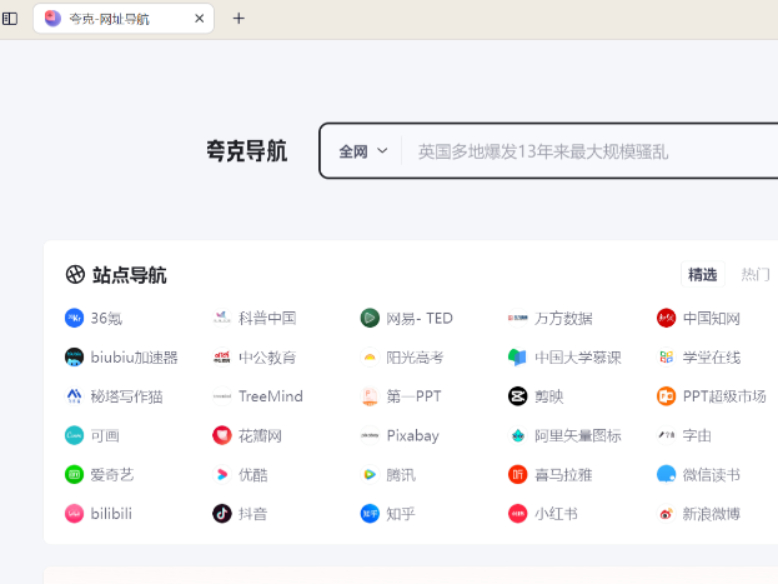Open the 腾讯 video icon
This screenshot has height=584, width=778.
point(370,474)
